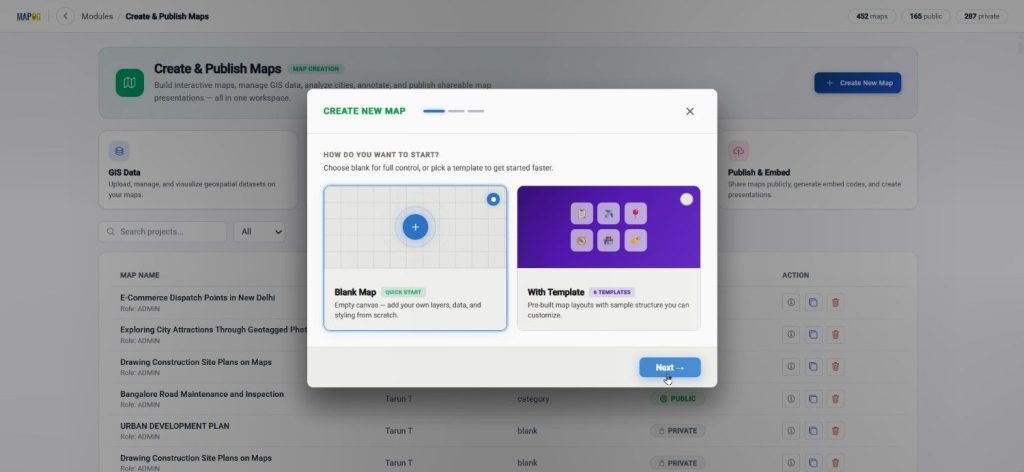Click the Create & Publish Maps breadcrumb

pyautogui.click(x=167, y=16)
